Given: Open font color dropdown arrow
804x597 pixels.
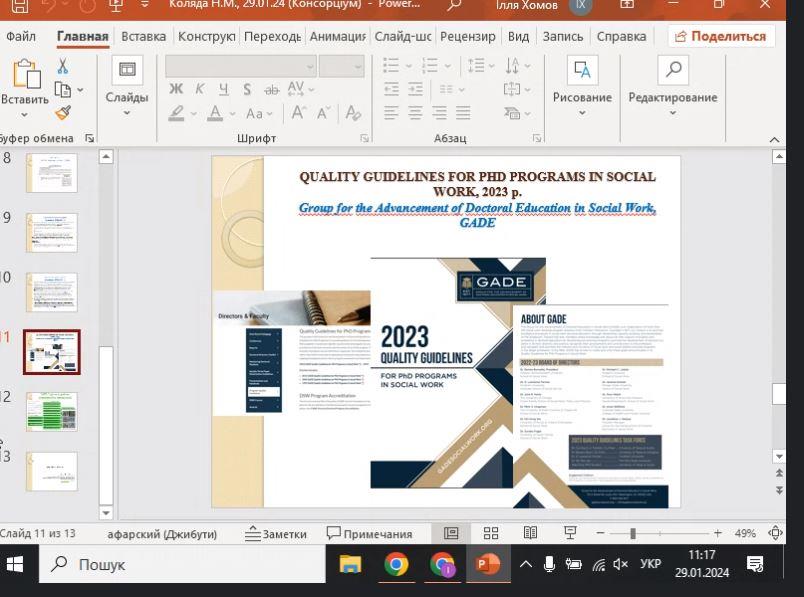Looking at the screenshot, I should click(233, 113).
